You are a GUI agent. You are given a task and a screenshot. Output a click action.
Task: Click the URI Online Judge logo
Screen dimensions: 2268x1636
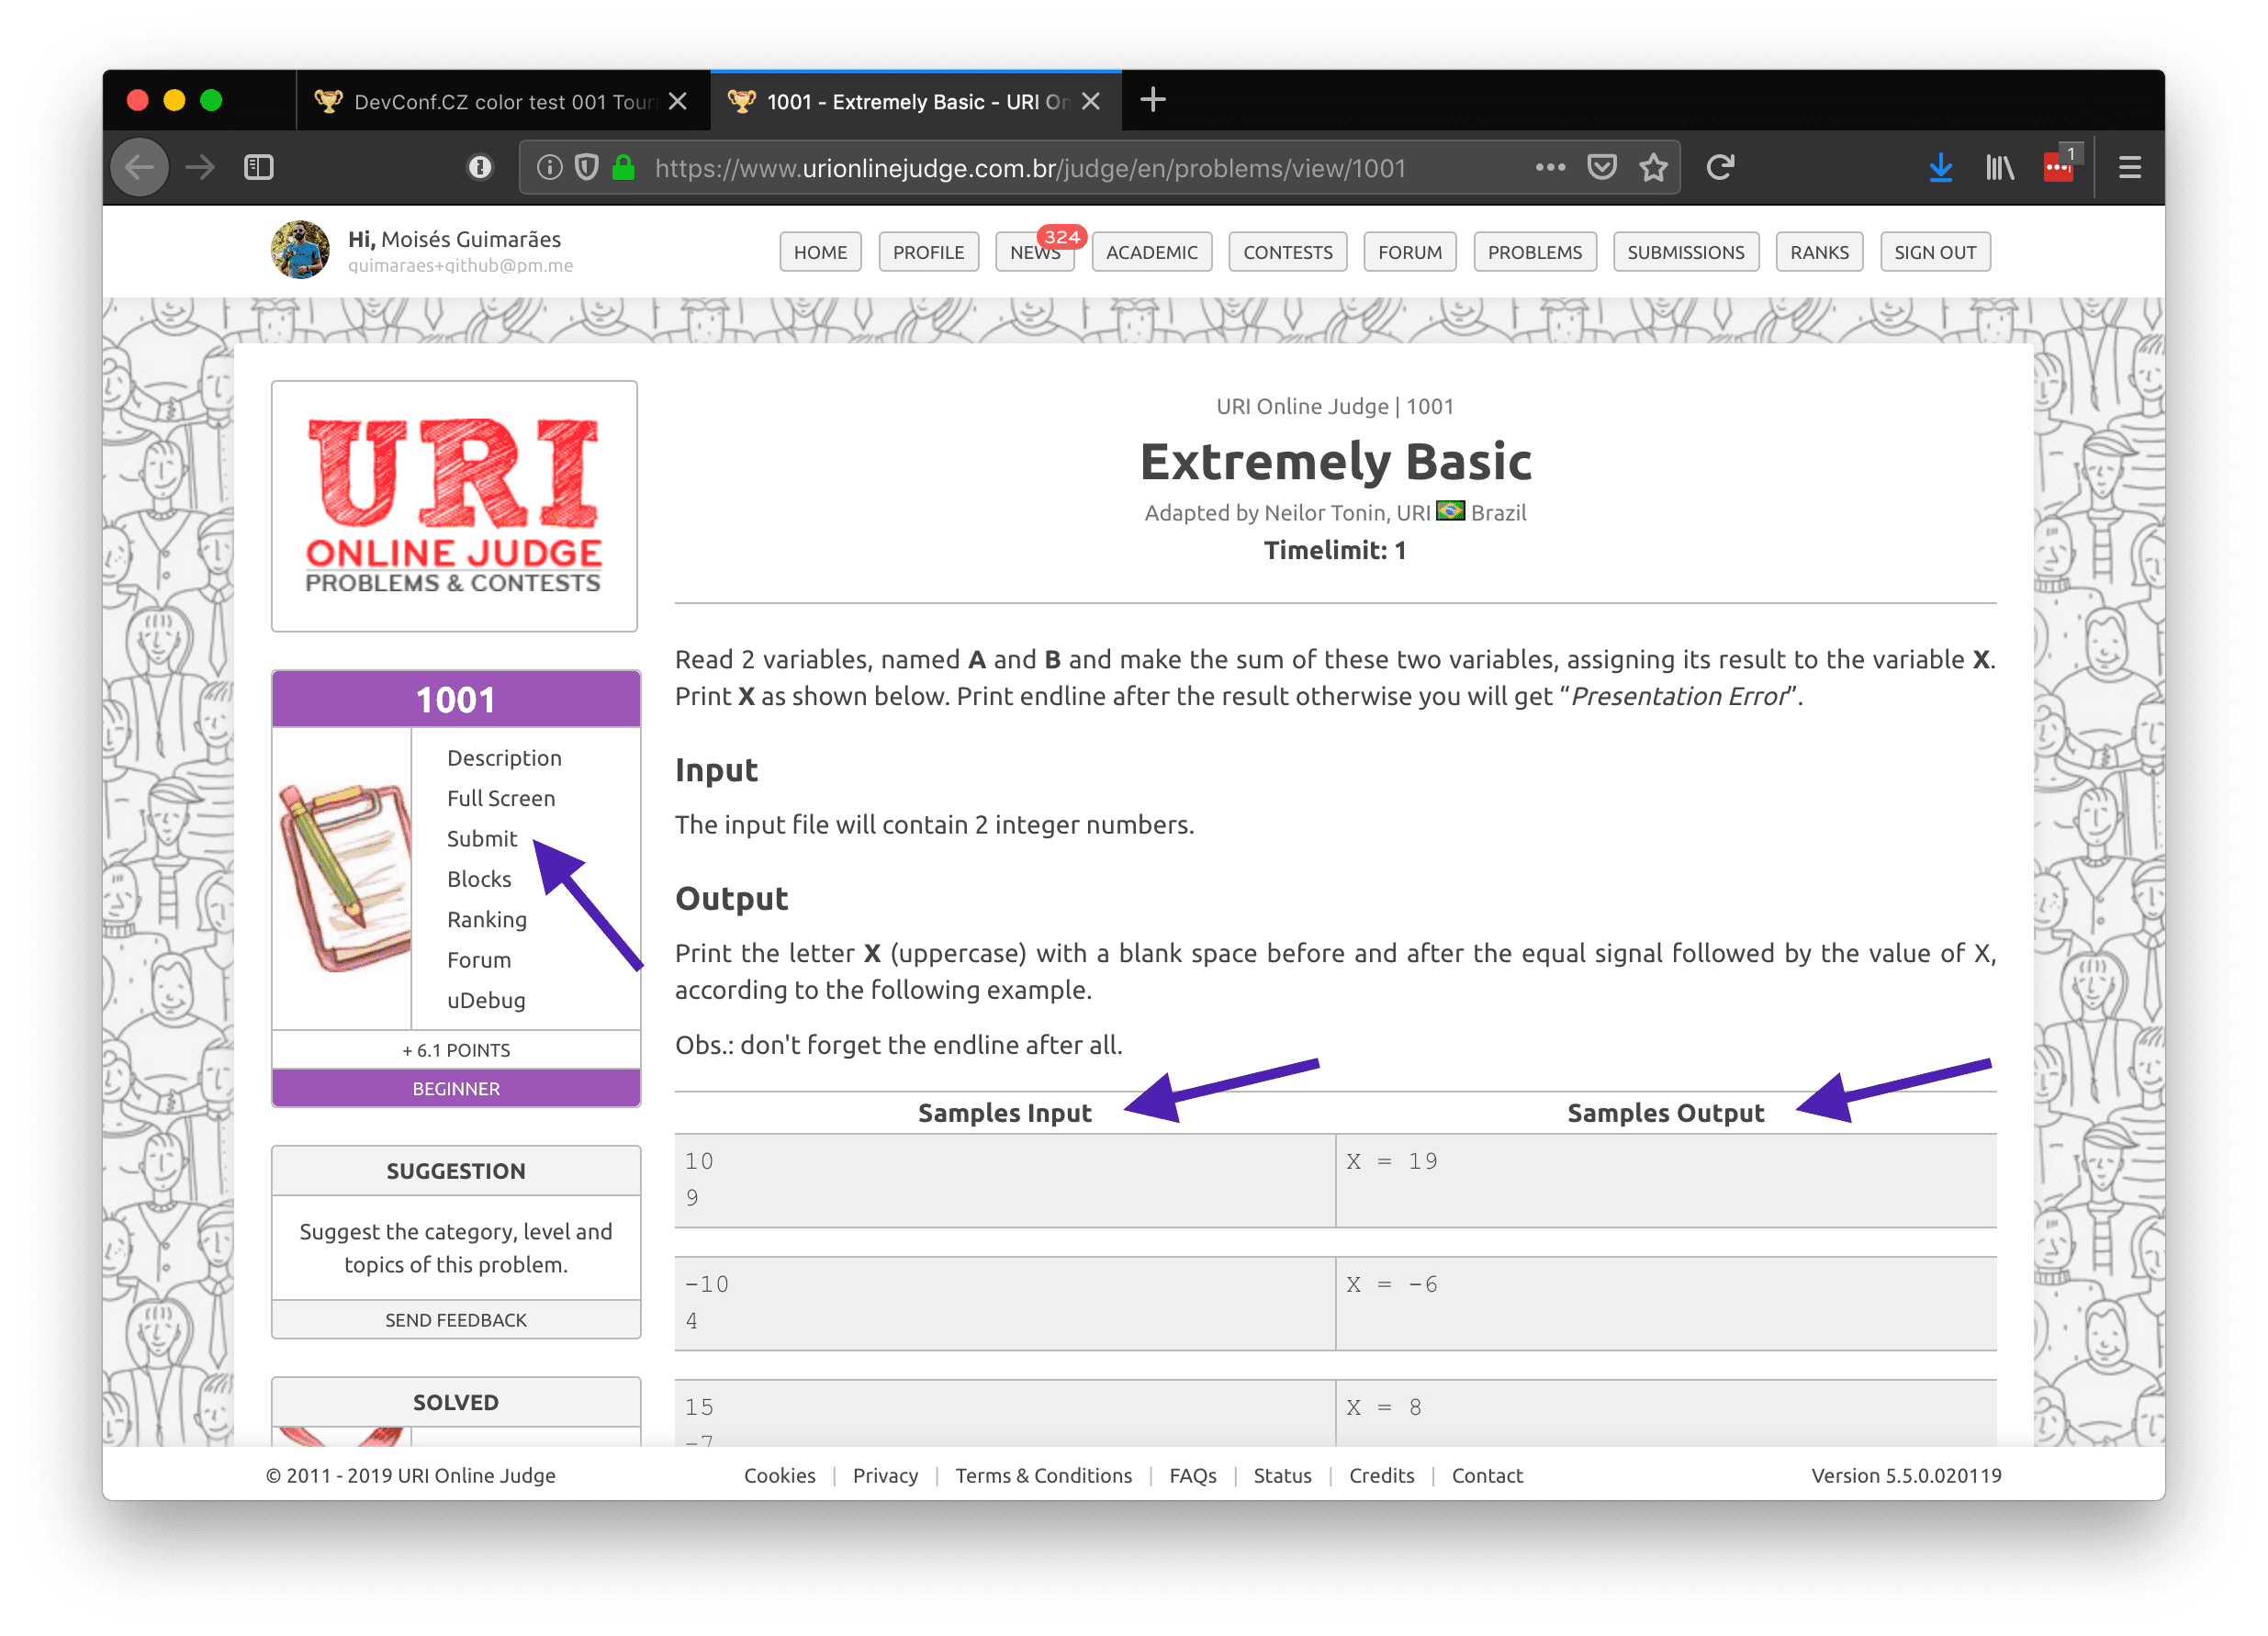coord(454,506)
